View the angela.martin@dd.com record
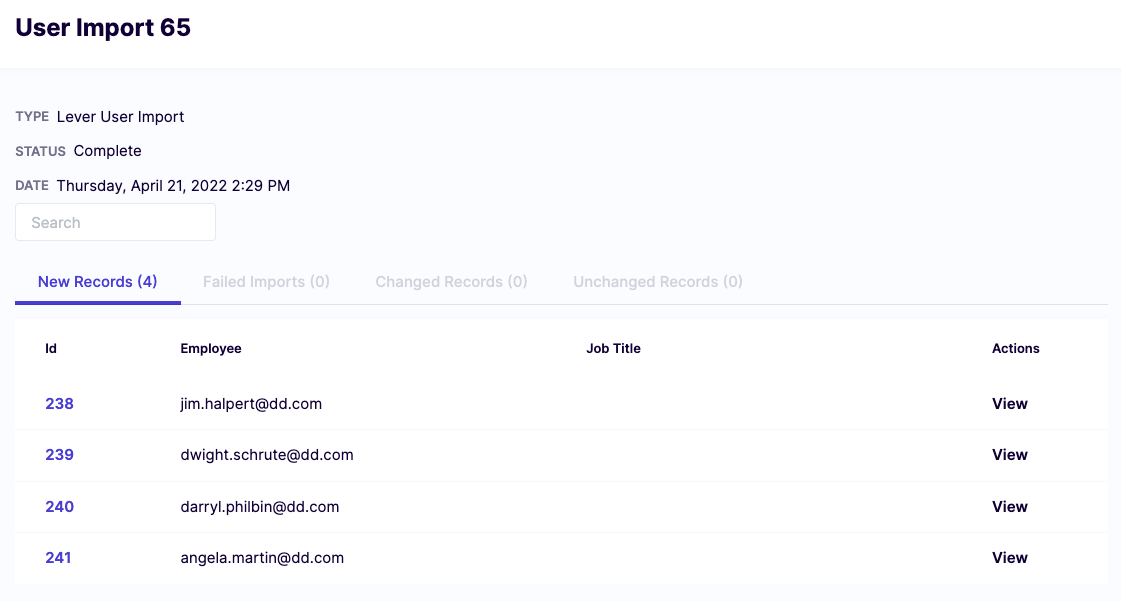 click(1009, 558)
